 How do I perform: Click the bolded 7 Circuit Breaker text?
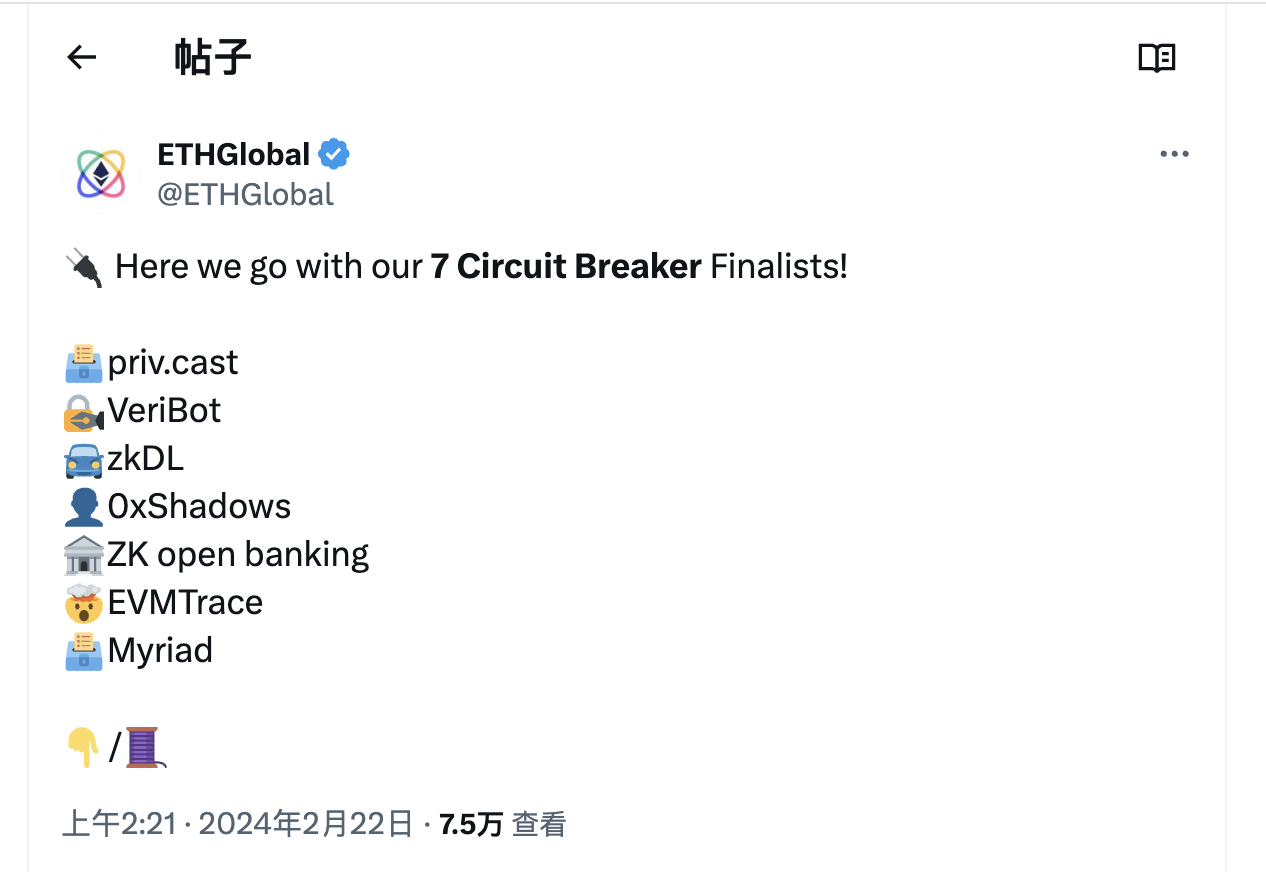point(563,267)
